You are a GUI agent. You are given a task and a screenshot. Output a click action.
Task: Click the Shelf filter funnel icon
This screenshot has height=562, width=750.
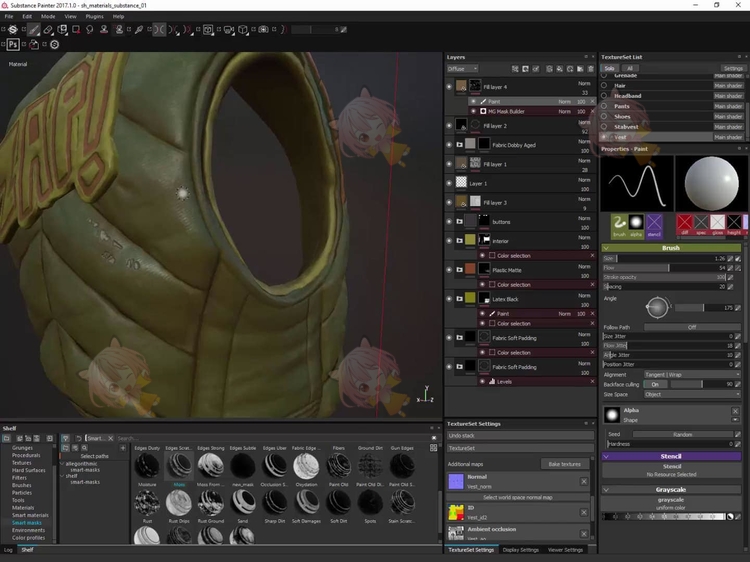[66, 438]
